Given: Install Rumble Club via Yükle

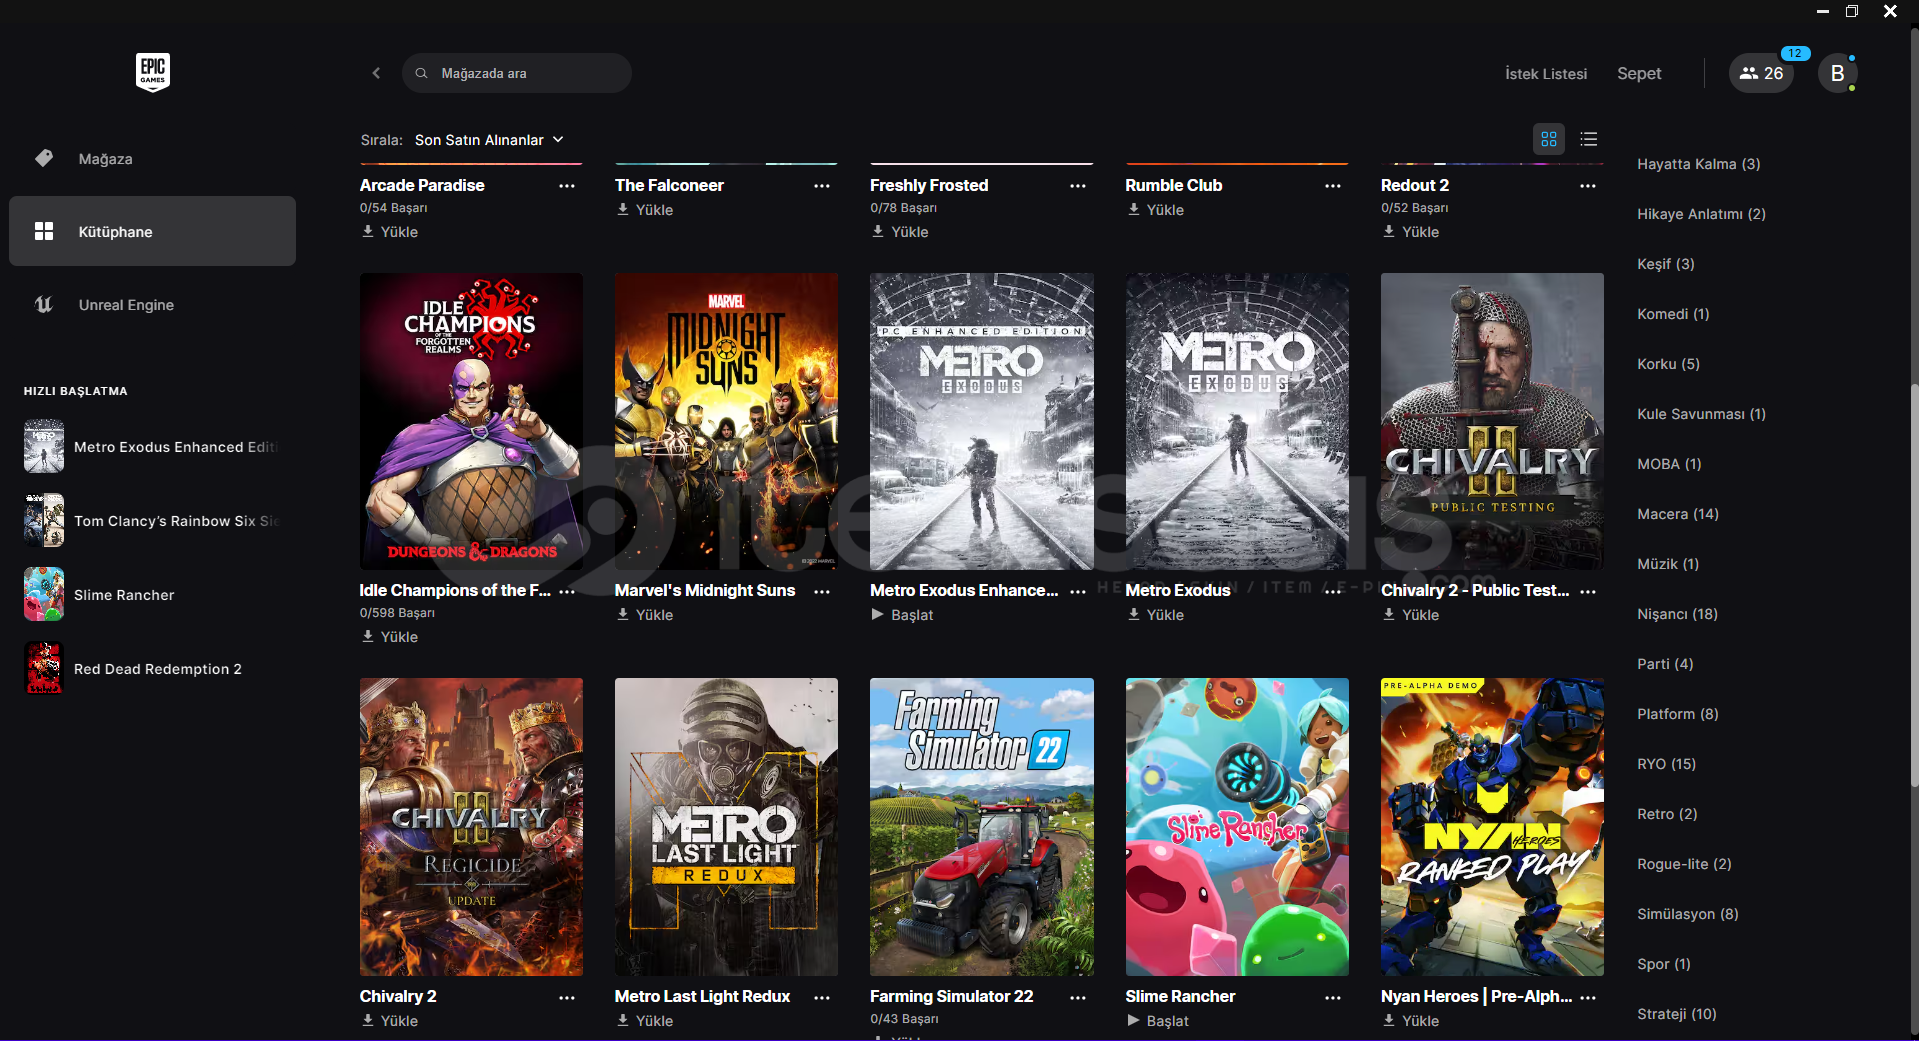Looking at the screenshot, I should pos(1155,210).
